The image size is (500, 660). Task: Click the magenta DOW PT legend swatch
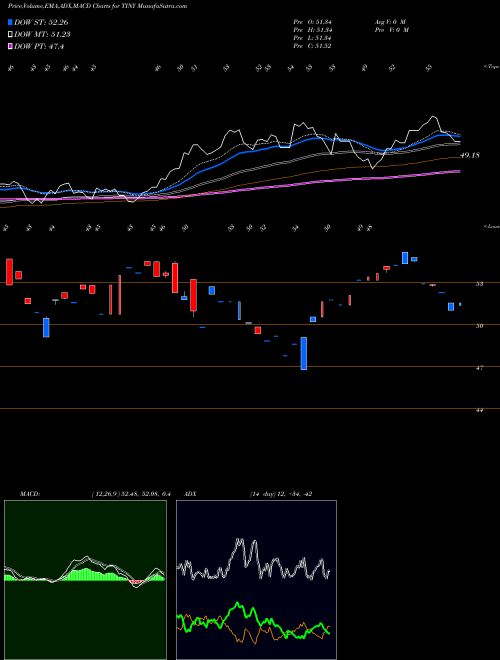coord(11,47)
